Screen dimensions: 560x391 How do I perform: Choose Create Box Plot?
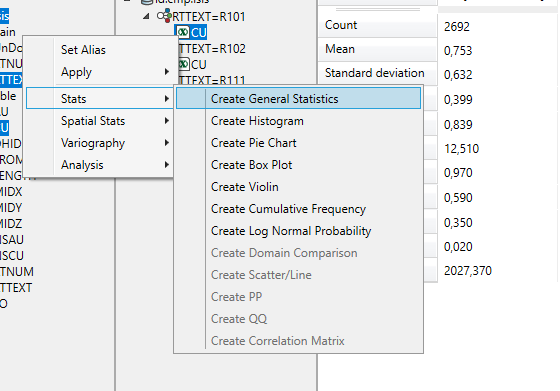click(298, 165)
